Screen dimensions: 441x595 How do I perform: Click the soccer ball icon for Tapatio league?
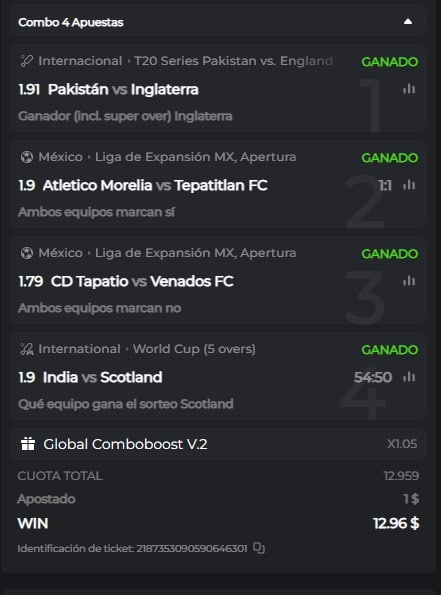27,253
